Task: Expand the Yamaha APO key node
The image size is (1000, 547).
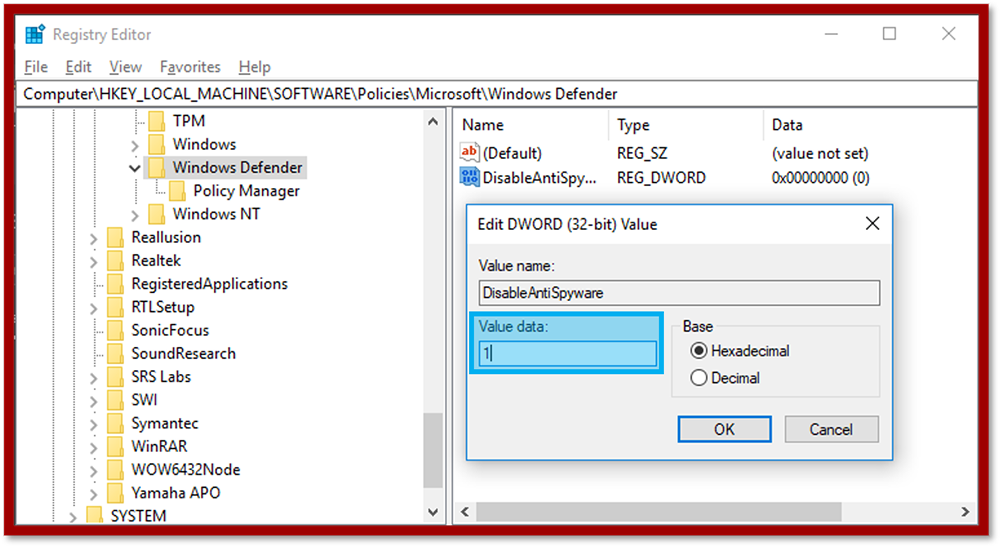Action: coord(94,494)
